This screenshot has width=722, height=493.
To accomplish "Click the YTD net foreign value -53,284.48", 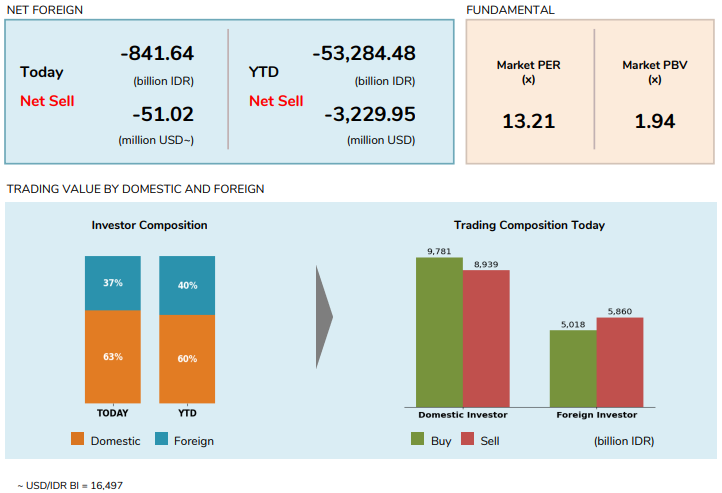I will pyautogui.click(x=364, y=53).
